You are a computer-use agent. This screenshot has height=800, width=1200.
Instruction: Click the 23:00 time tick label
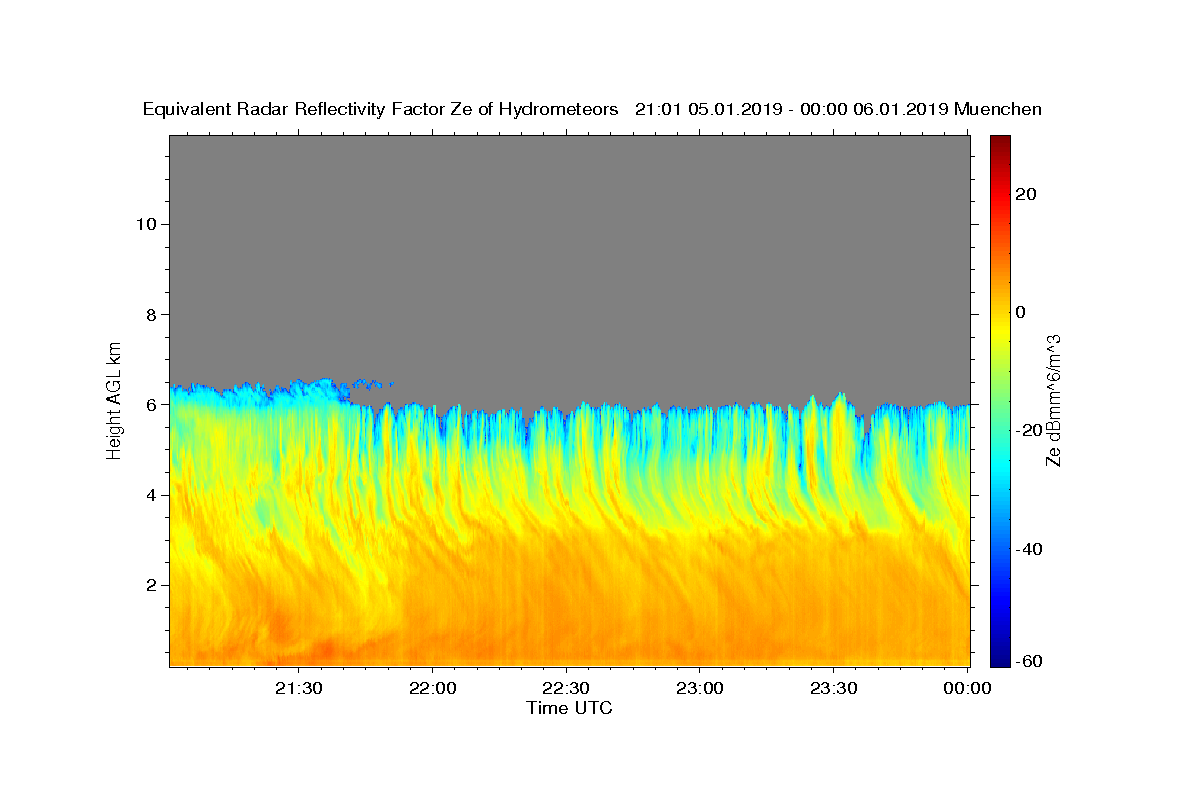(x=699, y=688)
